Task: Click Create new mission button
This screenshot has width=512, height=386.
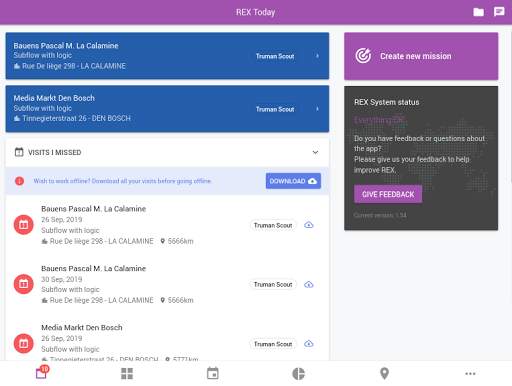Action: (421, 56)
